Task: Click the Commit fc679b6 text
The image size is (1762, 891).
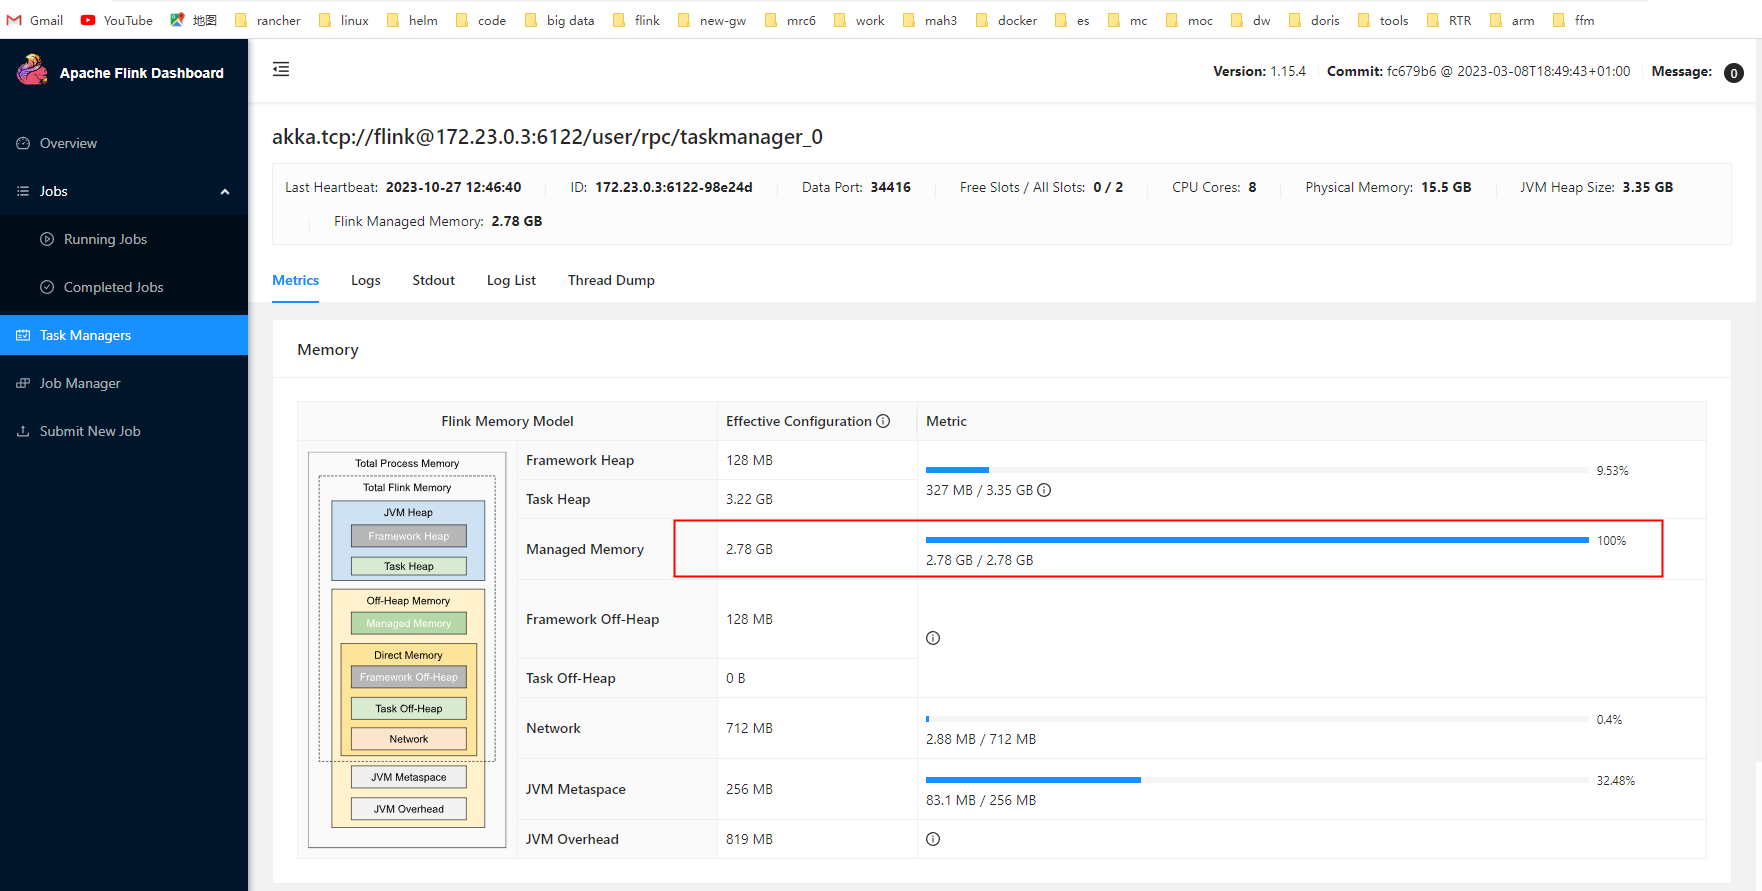Action: (x=1478, y=71)
